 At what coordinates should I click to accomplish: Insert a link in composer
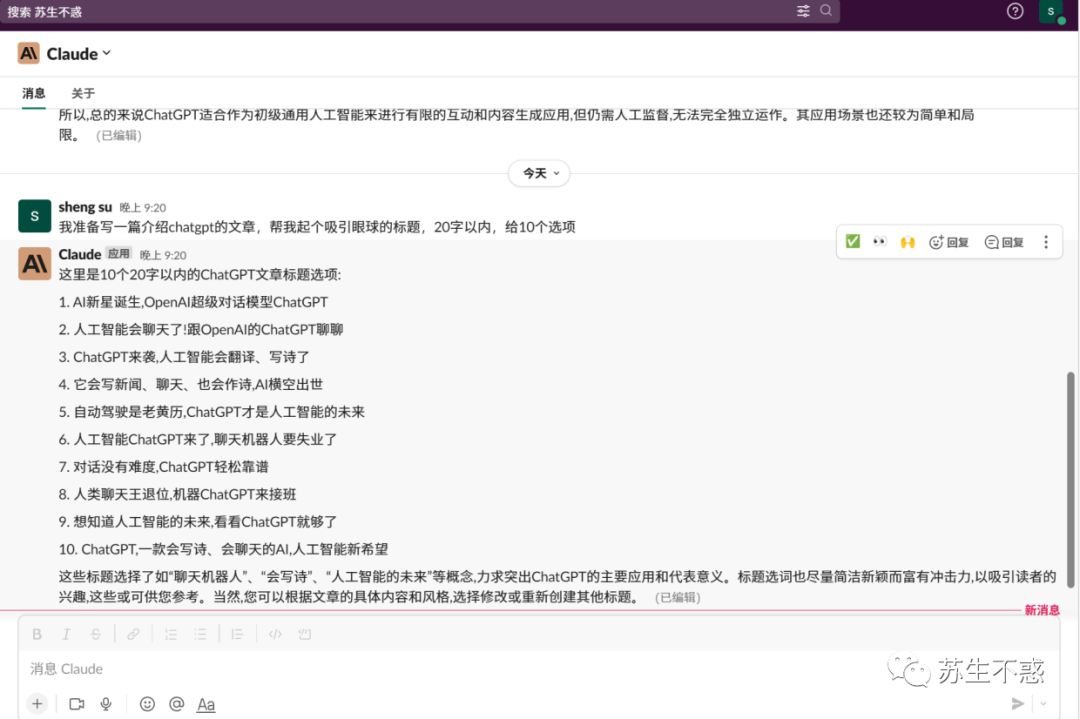point(133,634)
